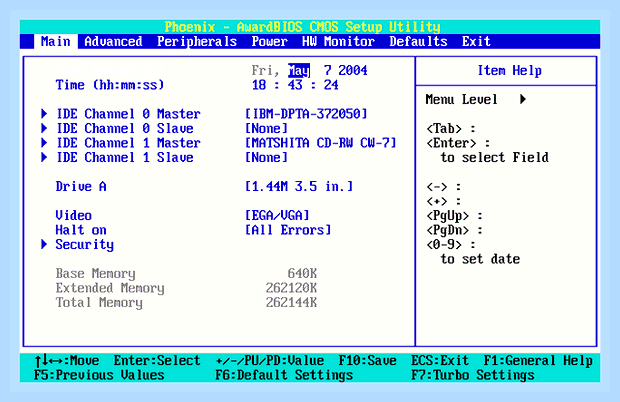Image resolution: width=620 pixels, height=402 pixels.
Task: Click the <0-9> help line
Action: [451, 245]
